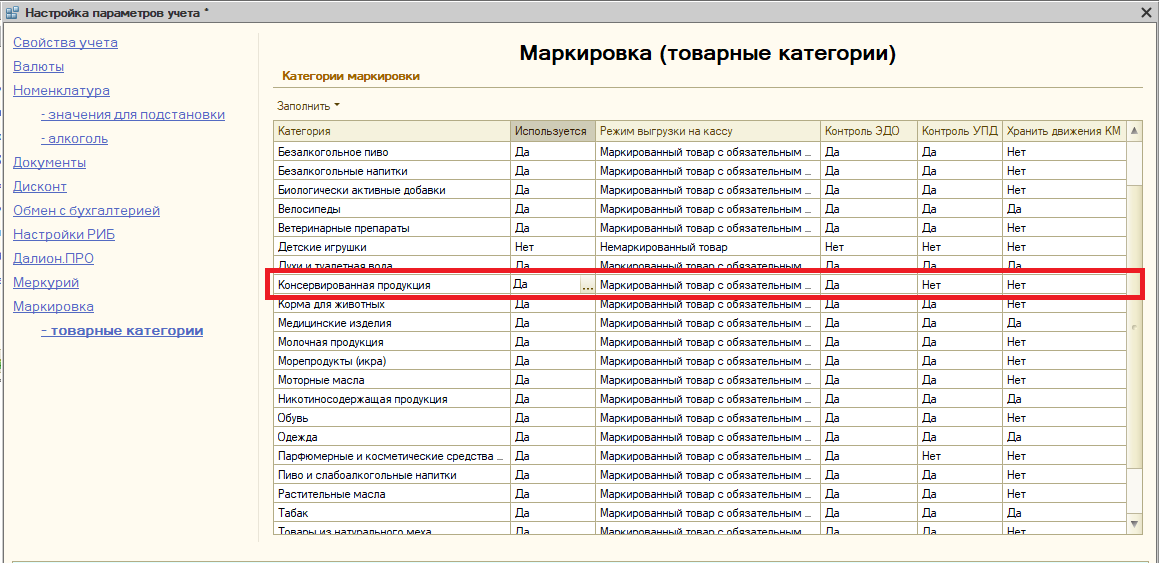
Task: Navigate to Обмен с бухгалтерией
Action: click(86, 211)
